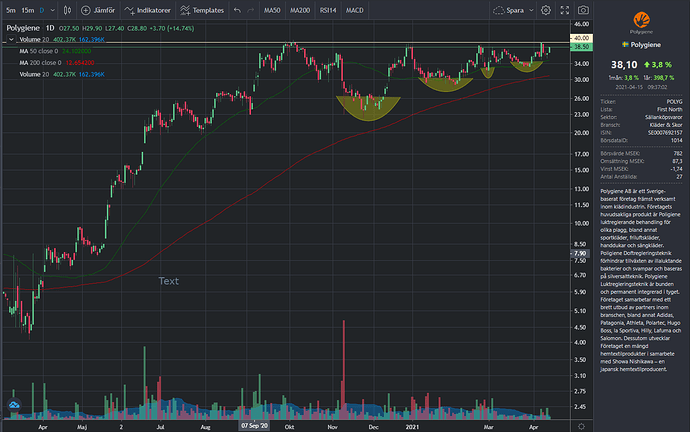Image resolution: width=690 pixels, height=432 pixels.
Task: Expand the Spara save dropdown arrow
Action: tap(531, 10)
